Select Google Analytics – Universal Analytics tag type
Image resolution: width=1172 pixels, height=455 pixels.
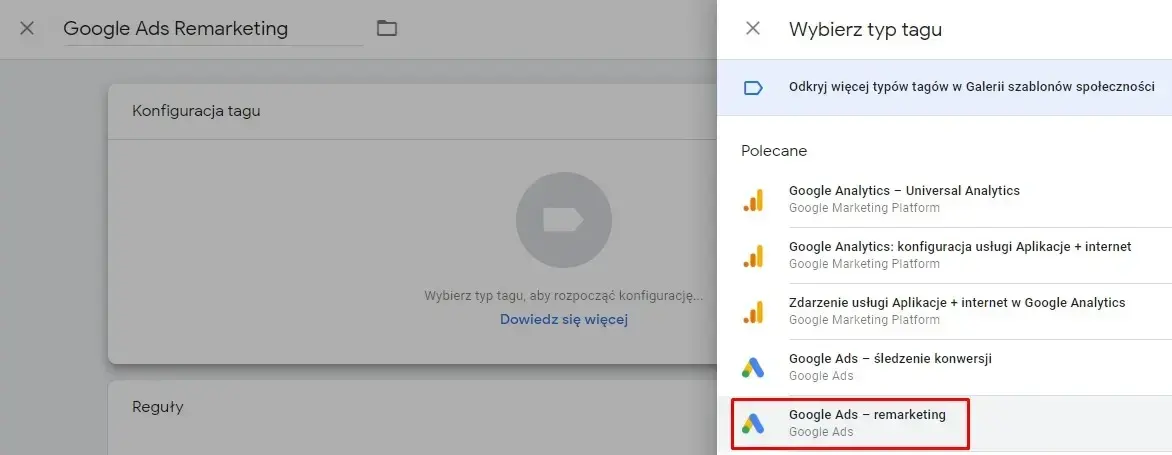click(944, 199)
